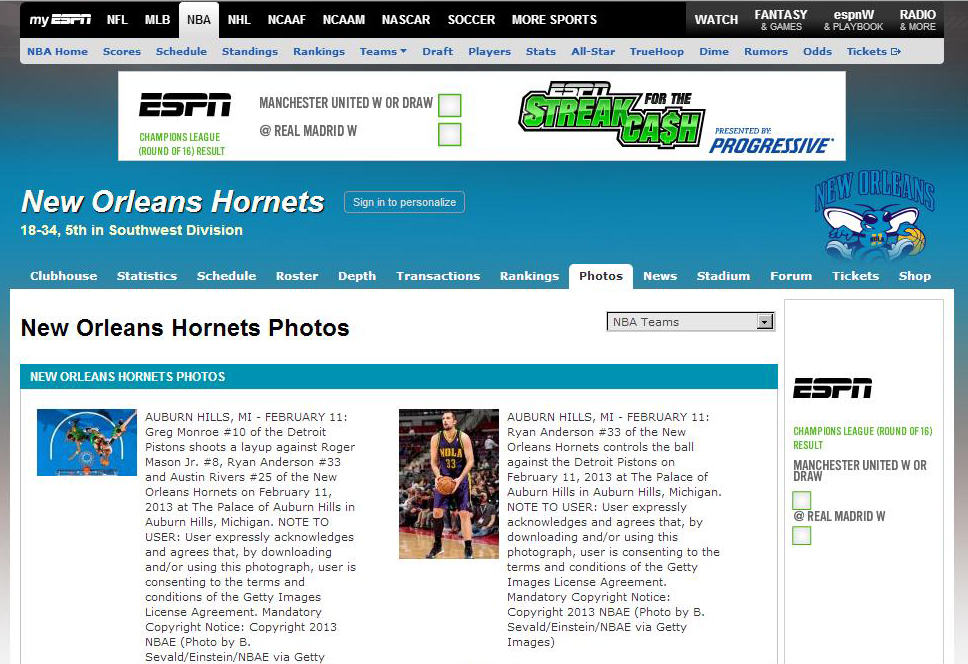Screen dimensions: 968x664
Task: Check the sidebar @ Real Madrid W box
Action: click(802, 536)
